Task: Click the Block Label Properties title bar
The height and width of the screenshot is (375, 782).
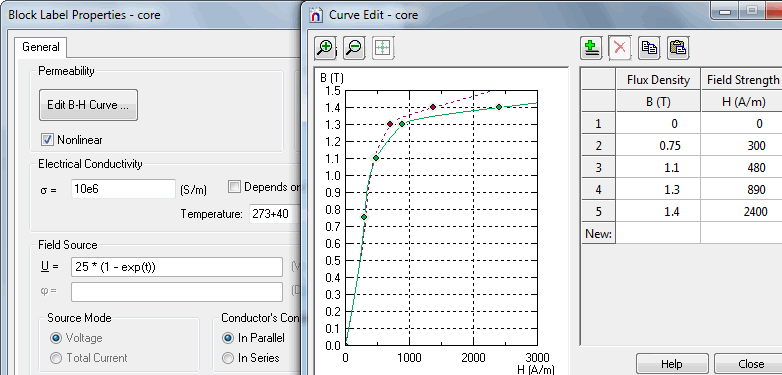Action: tap(150, 14)
